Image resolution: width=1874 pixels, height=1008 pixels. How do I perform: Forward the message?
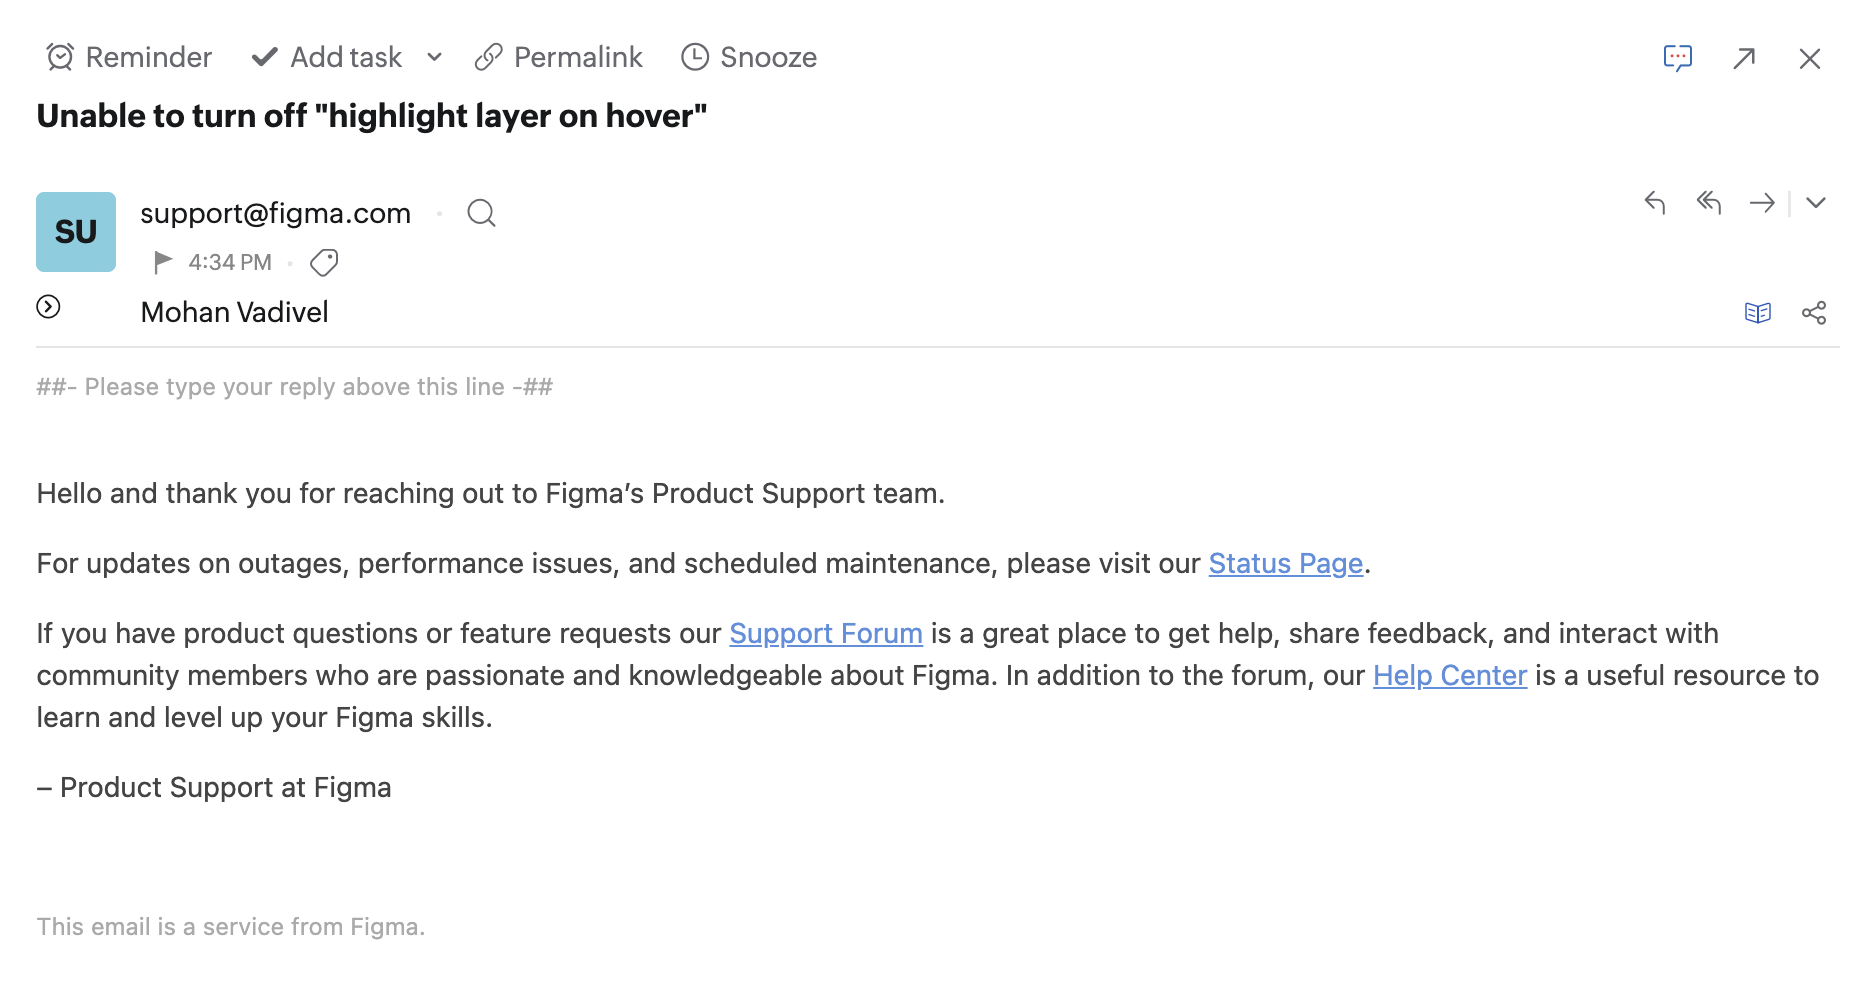1762,203
